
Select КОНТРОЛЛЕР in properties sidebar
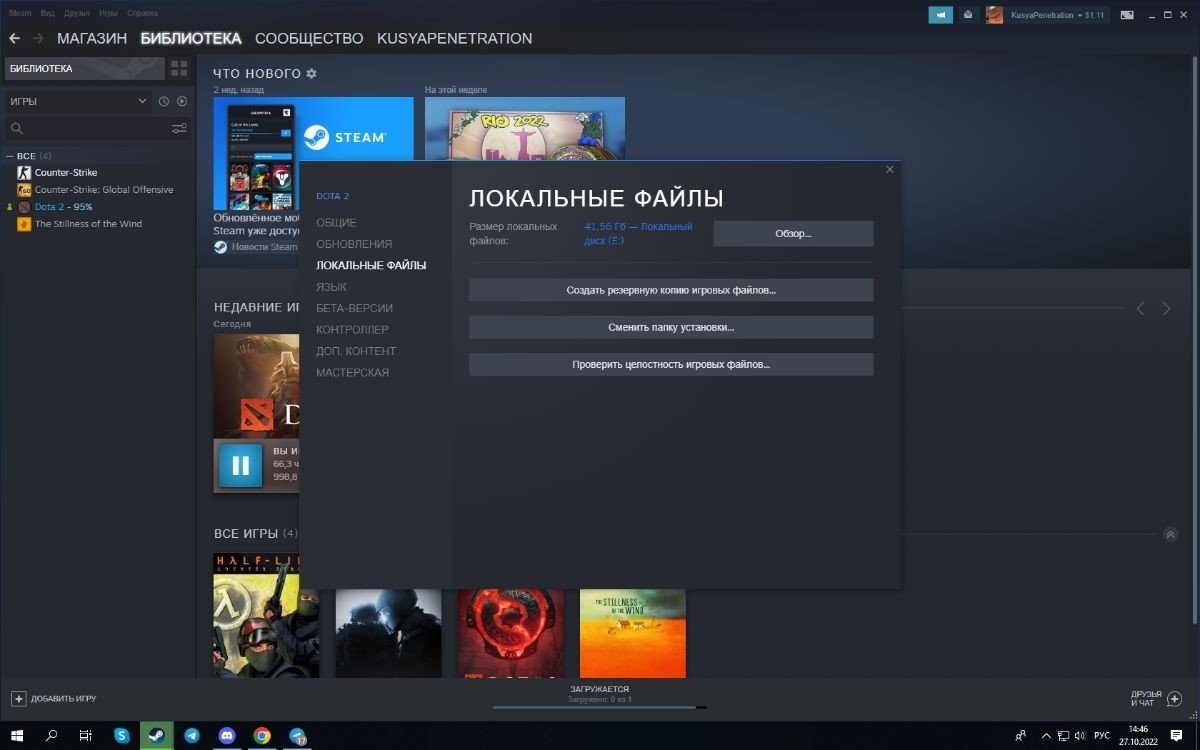[352, 330]
